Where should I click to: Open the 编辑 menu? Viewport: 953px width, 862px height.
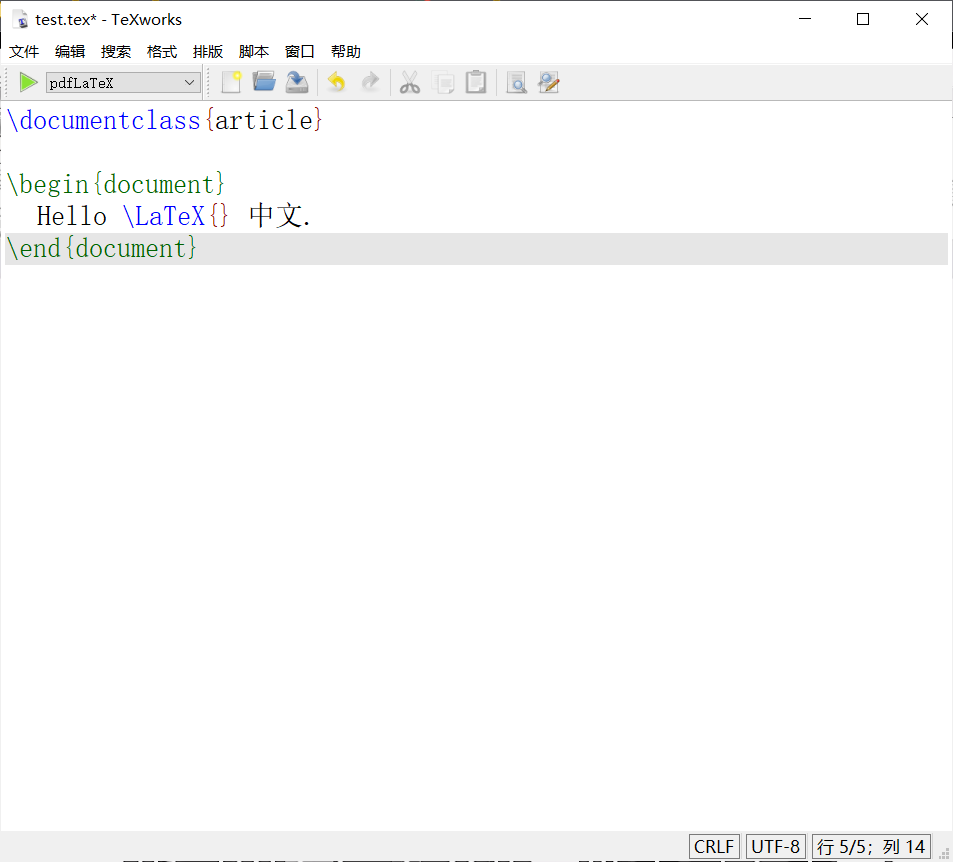point(70,52)
